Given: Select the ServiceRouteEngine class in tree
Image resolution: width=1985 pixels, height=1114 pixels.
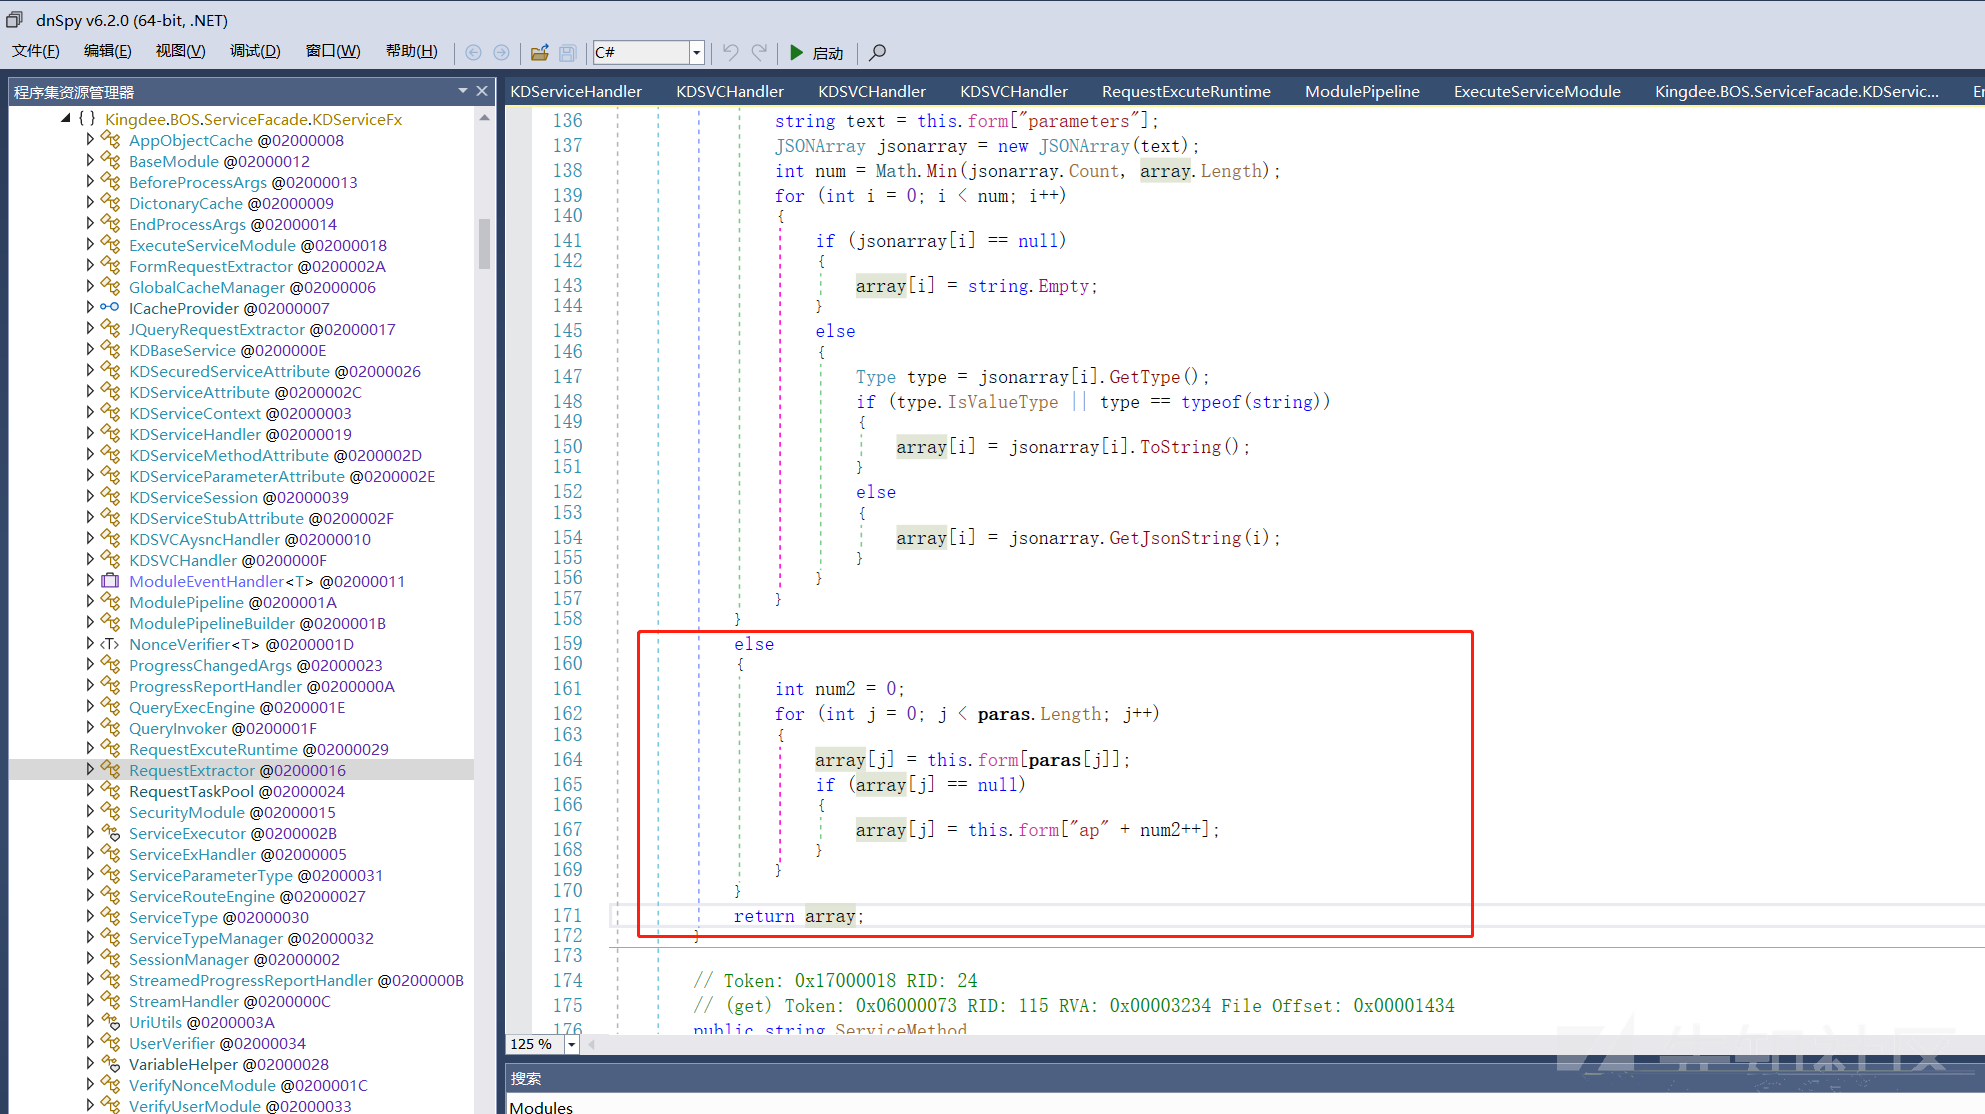Looking at the screenshot, I should 247,896.
